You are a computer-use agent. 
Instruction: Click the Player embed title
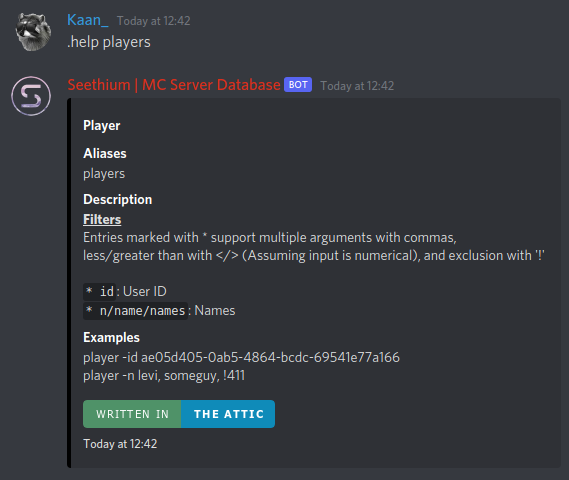click(x=102, y=126)
